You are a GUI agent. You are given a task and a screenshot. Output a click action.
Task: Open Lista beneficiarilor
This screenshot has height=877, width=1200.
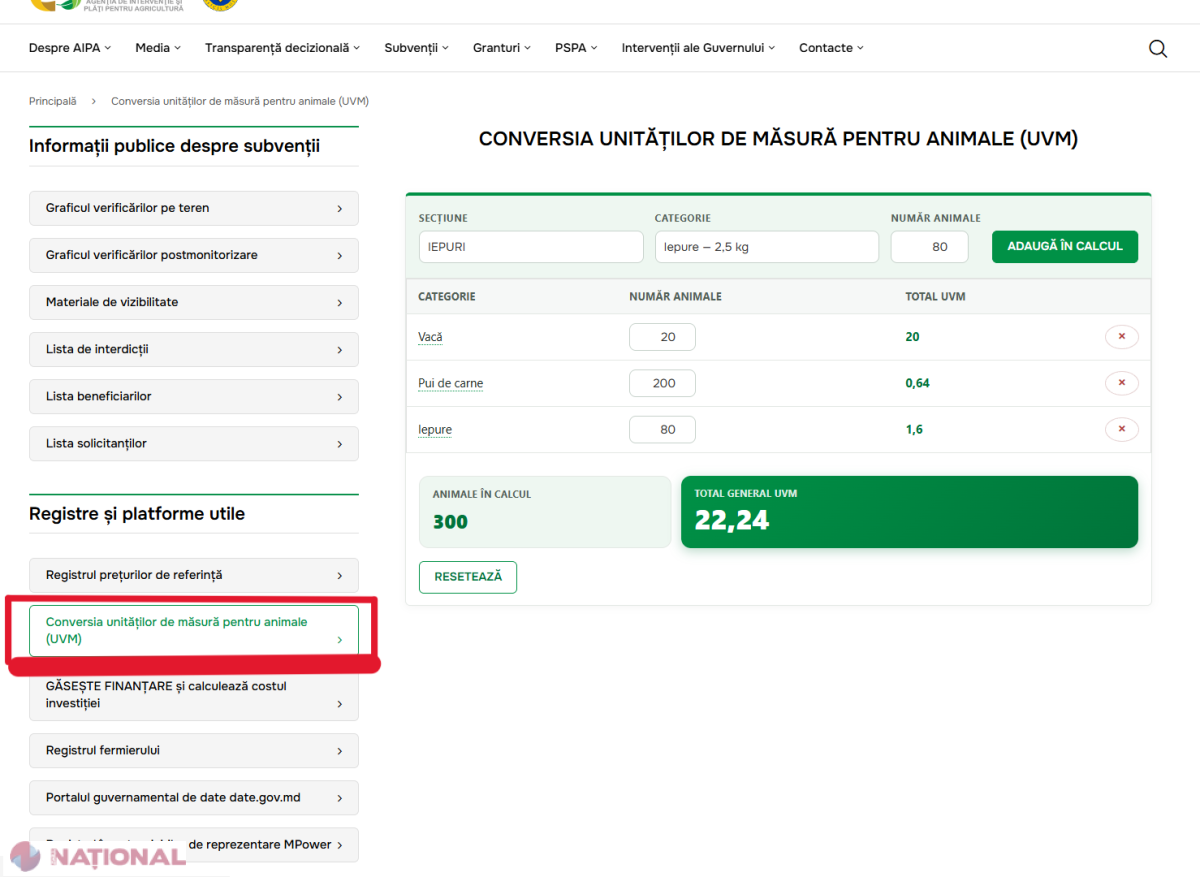pos(194,396)
